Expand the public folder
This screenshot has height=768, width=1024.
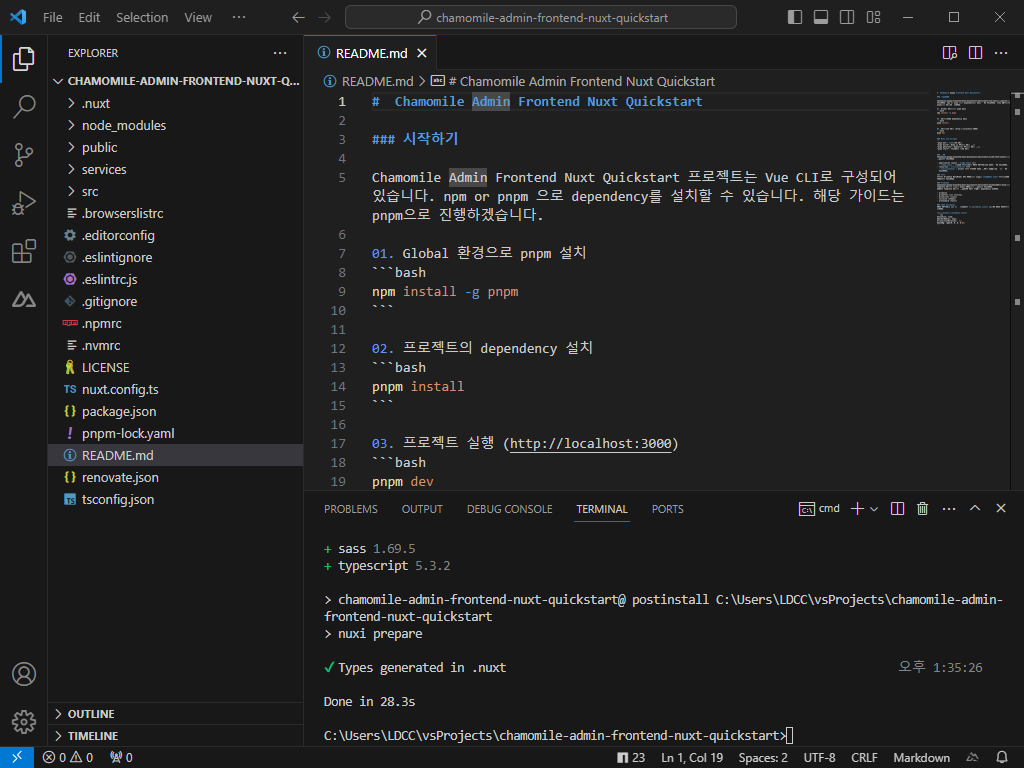tap(175, 148)
